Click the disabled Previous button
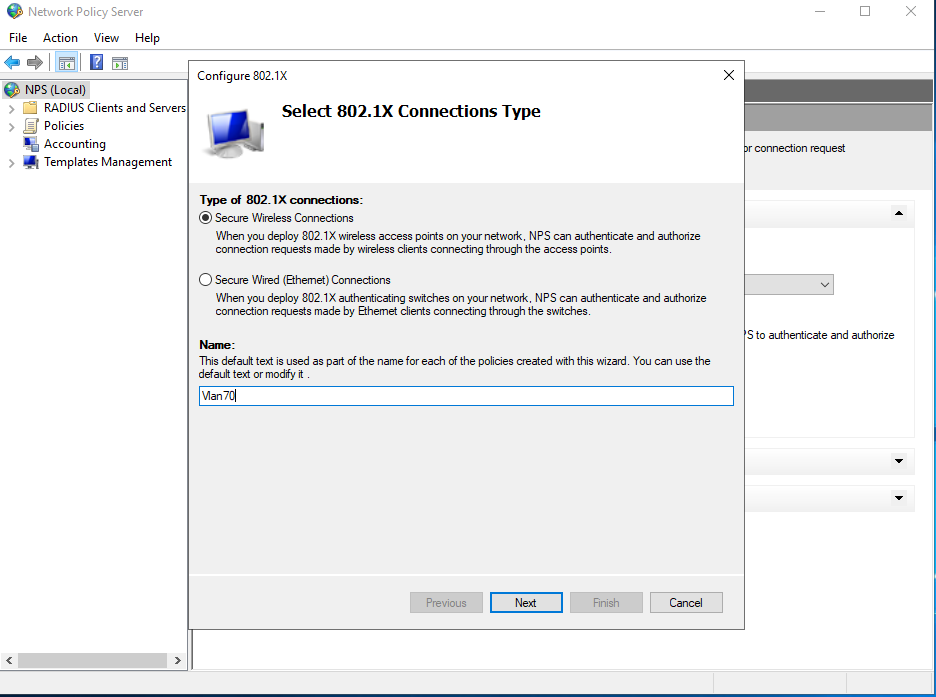The height and width of the screenshot is (697, 936). click(446, 603)
